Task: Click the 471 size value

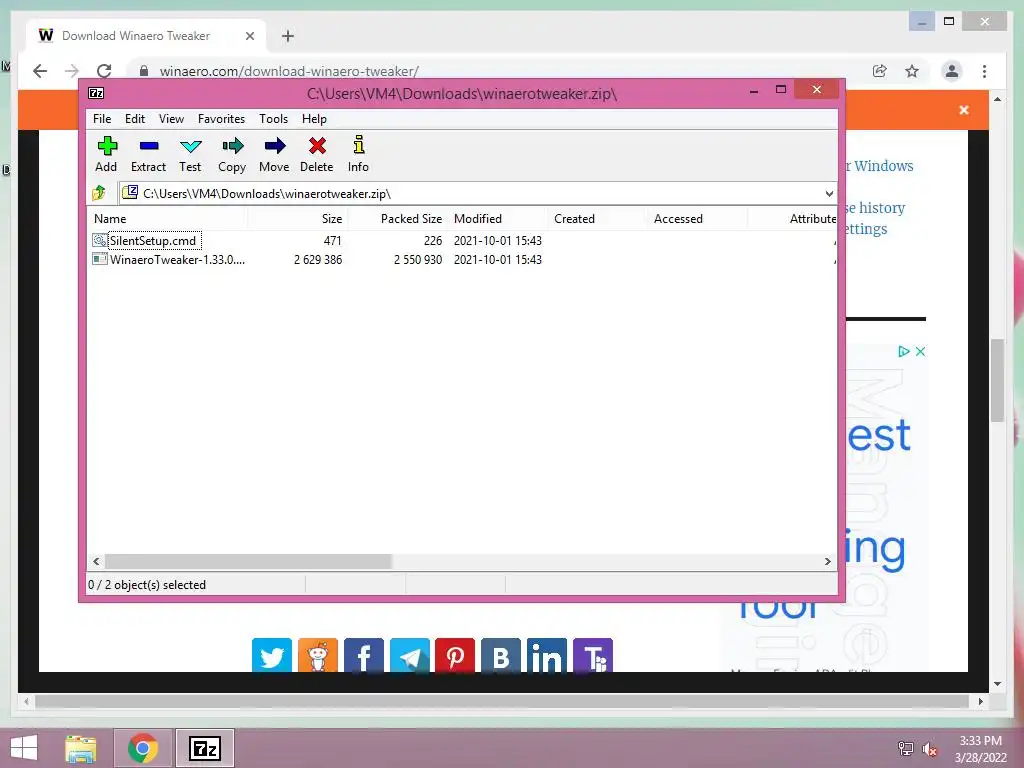Action: pos(332,240)
